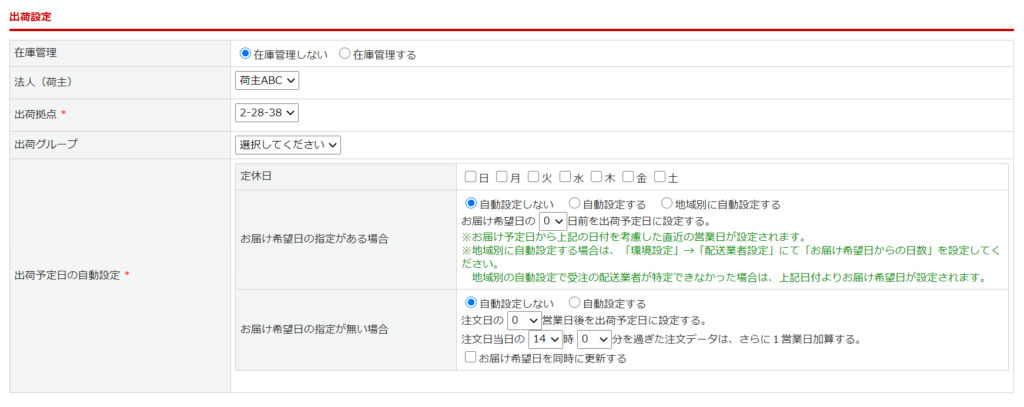This screenshot has height=407, width=1024.
Task: Choose 地域別に自動設定する radio button
Action: (667, 203)
